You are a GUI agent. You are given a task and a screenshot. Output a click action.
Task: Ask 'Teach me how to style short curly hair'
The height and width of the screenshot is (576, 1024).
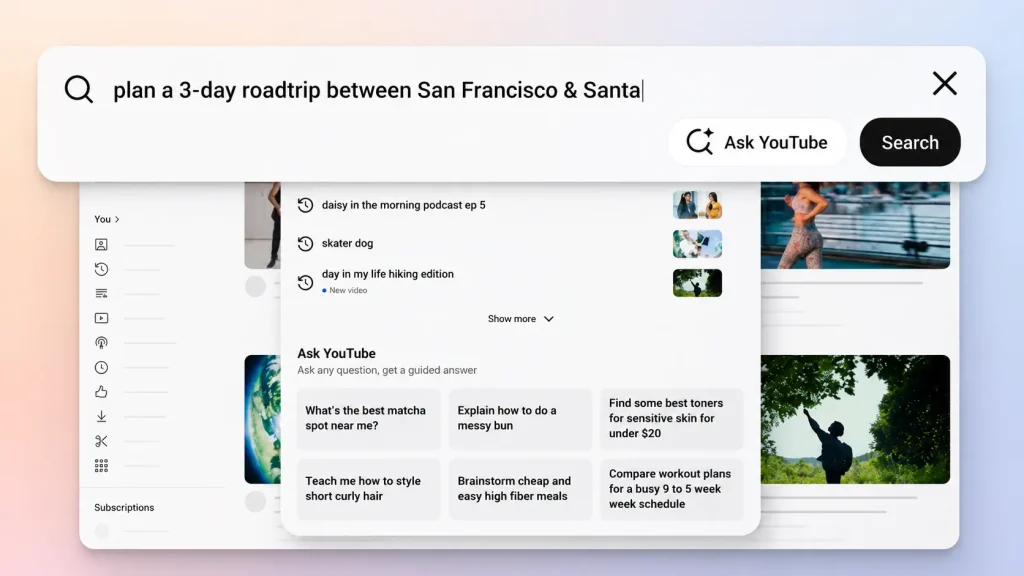(x=369, y=489)
